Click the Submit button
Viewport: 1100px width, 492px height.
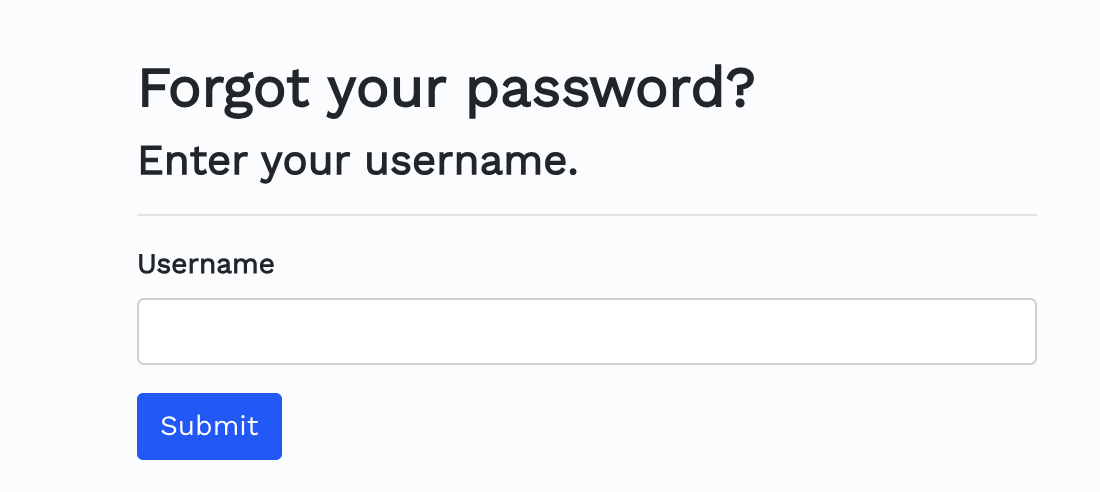tap(209, 426)
